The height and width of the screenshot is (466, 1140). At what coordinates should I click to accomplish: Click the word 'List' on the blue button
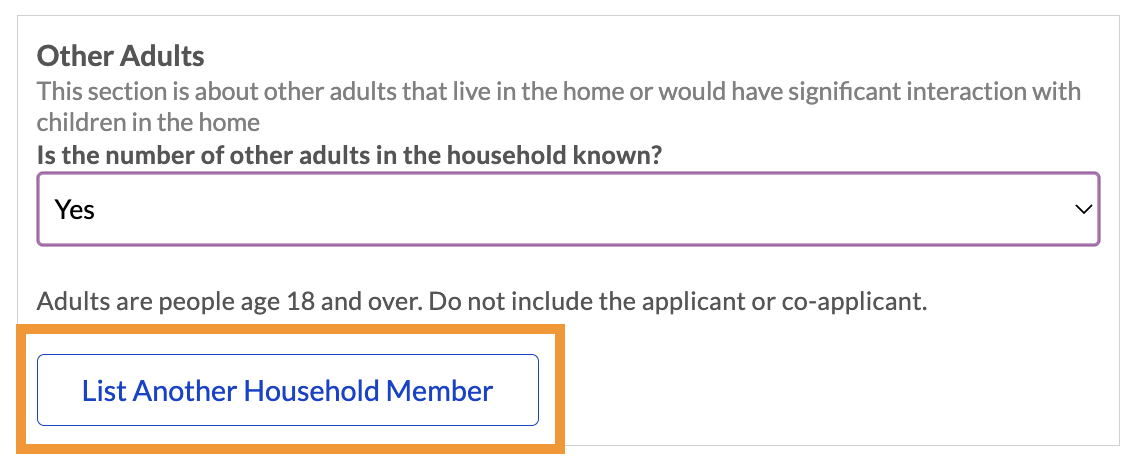tap(104, 390)
